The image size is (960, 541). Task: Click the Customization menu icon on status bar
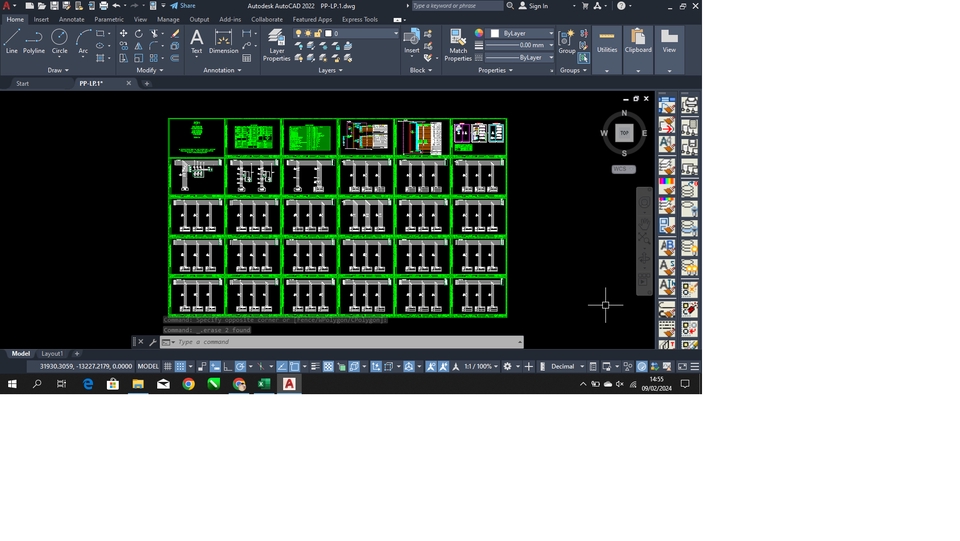695,367
